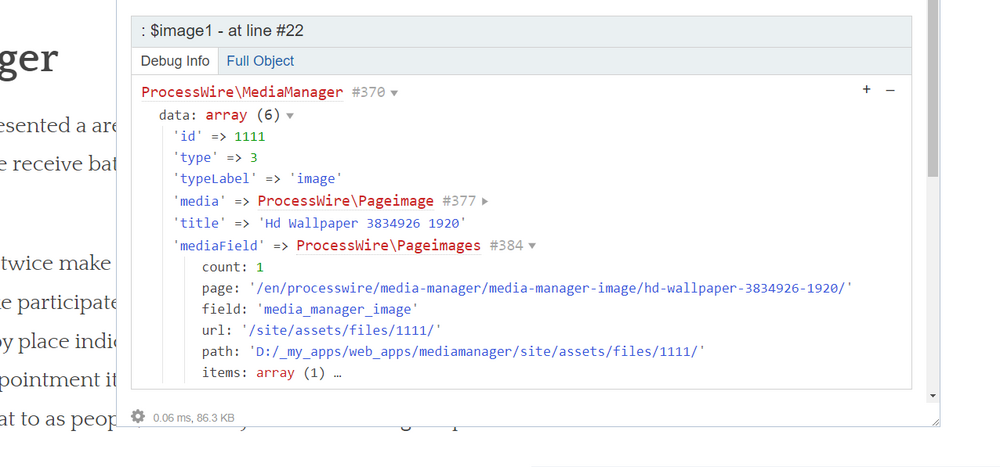Grab the panel resize handle at bottom-right corner
This screenshot has width=1000, height=467.
point(935,421)
